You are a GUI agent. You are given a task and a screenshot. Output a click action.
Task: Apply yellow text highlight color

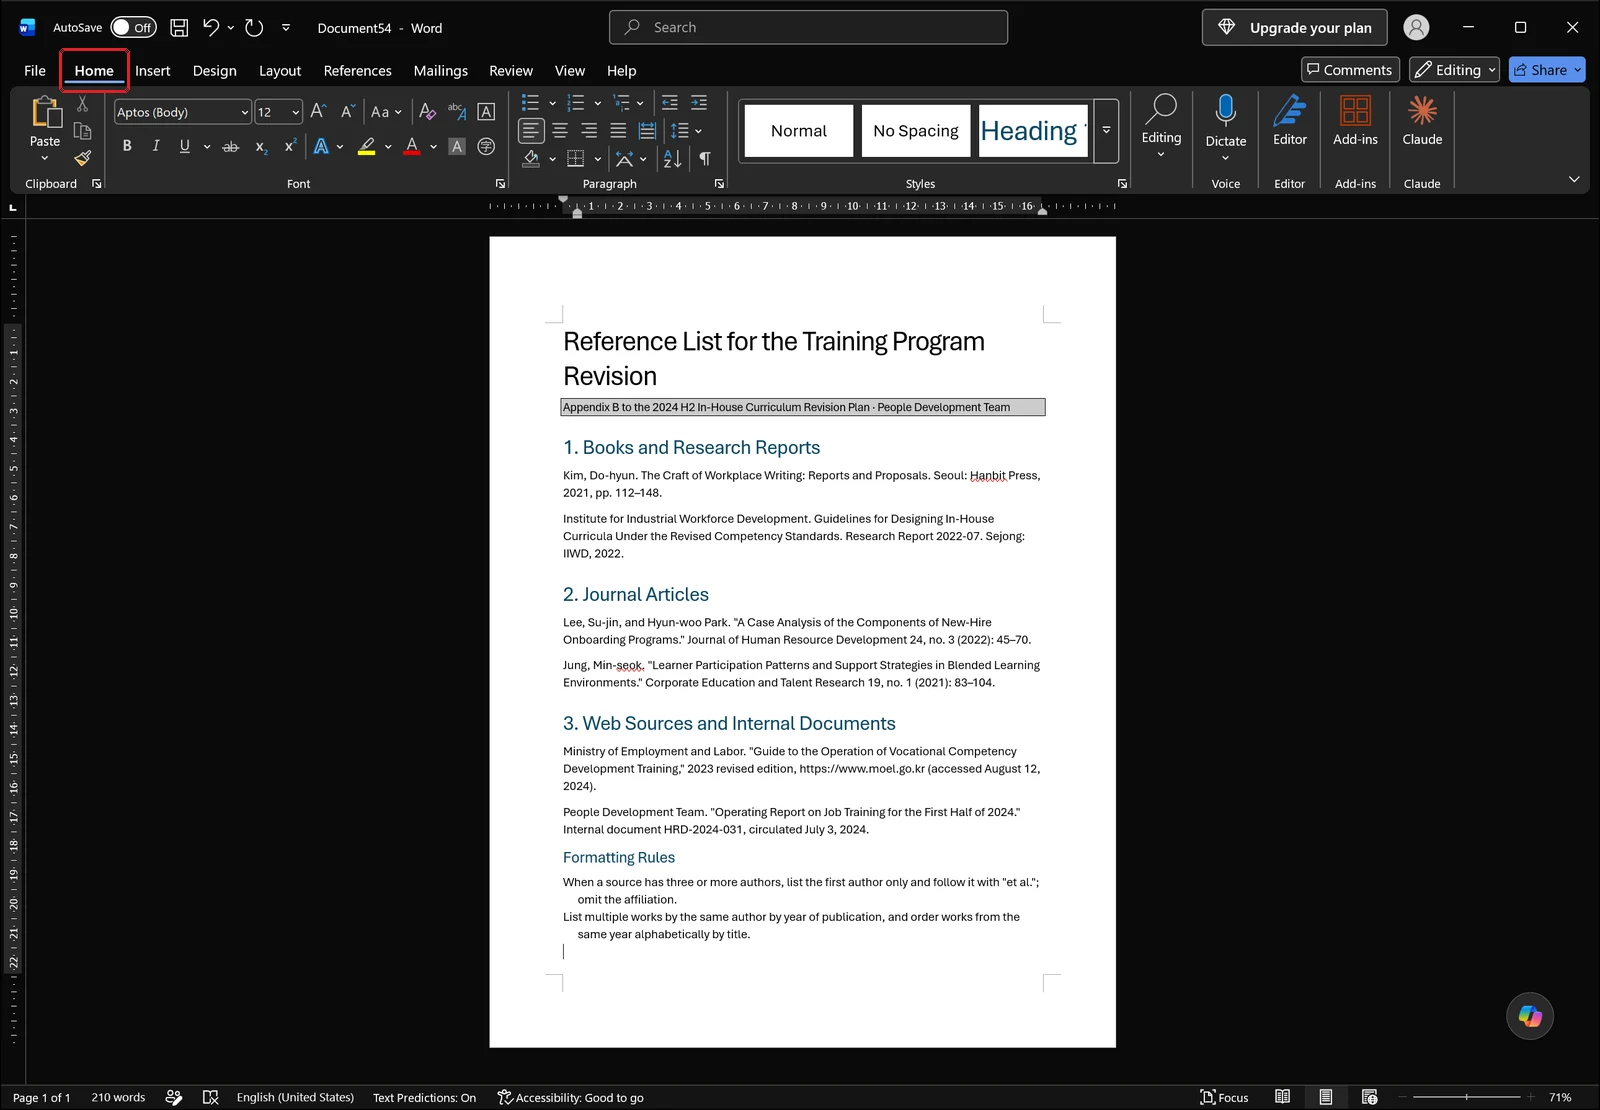(x=367, y=147)
